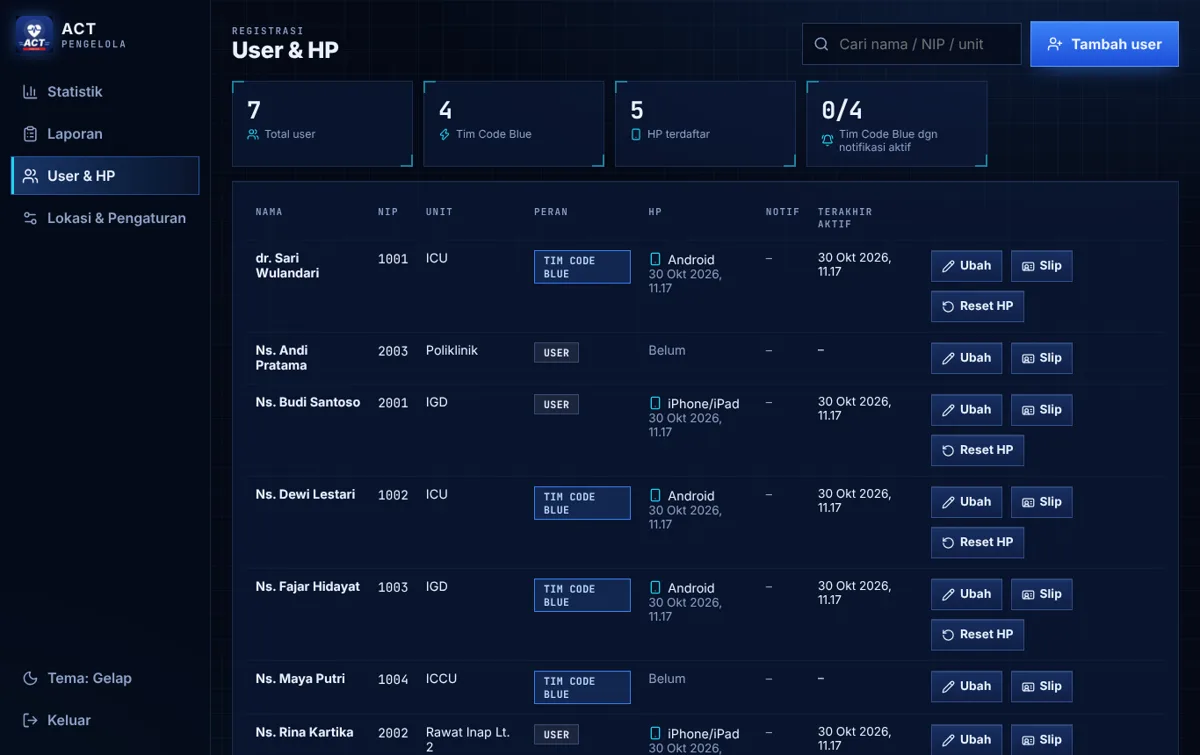Click the iPhone/iPad device icon for Ns. Rina Kartika

coord(656,733)
